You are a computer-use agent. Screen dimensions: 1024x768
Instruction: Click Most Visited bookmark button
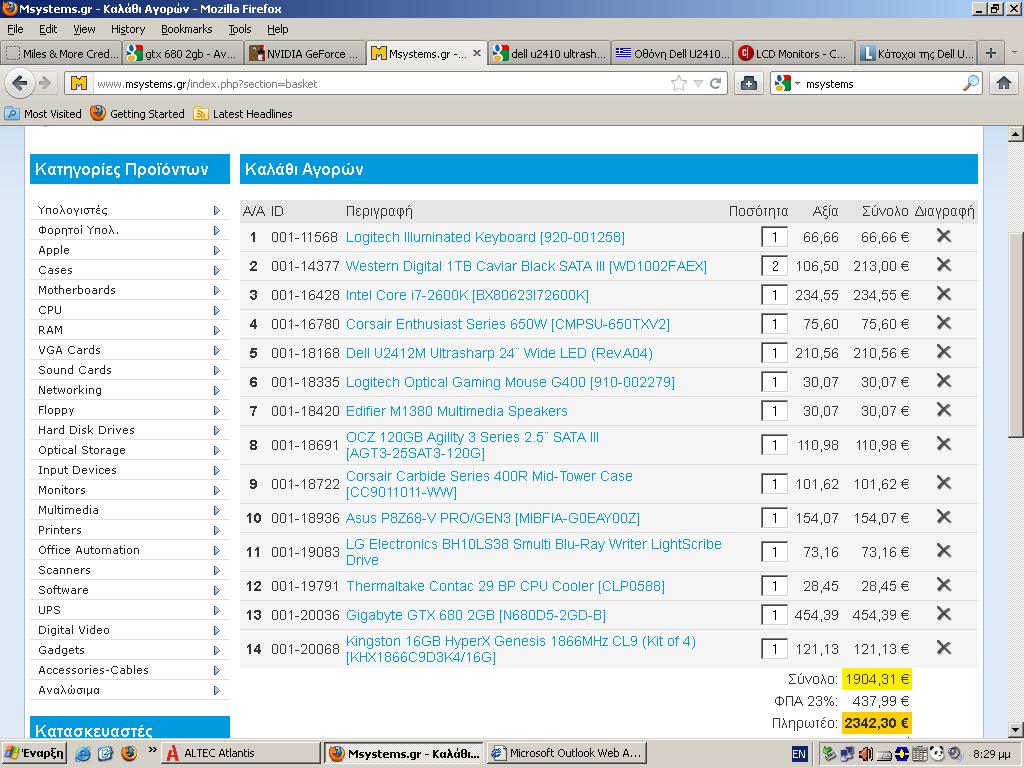pos(43,114)
